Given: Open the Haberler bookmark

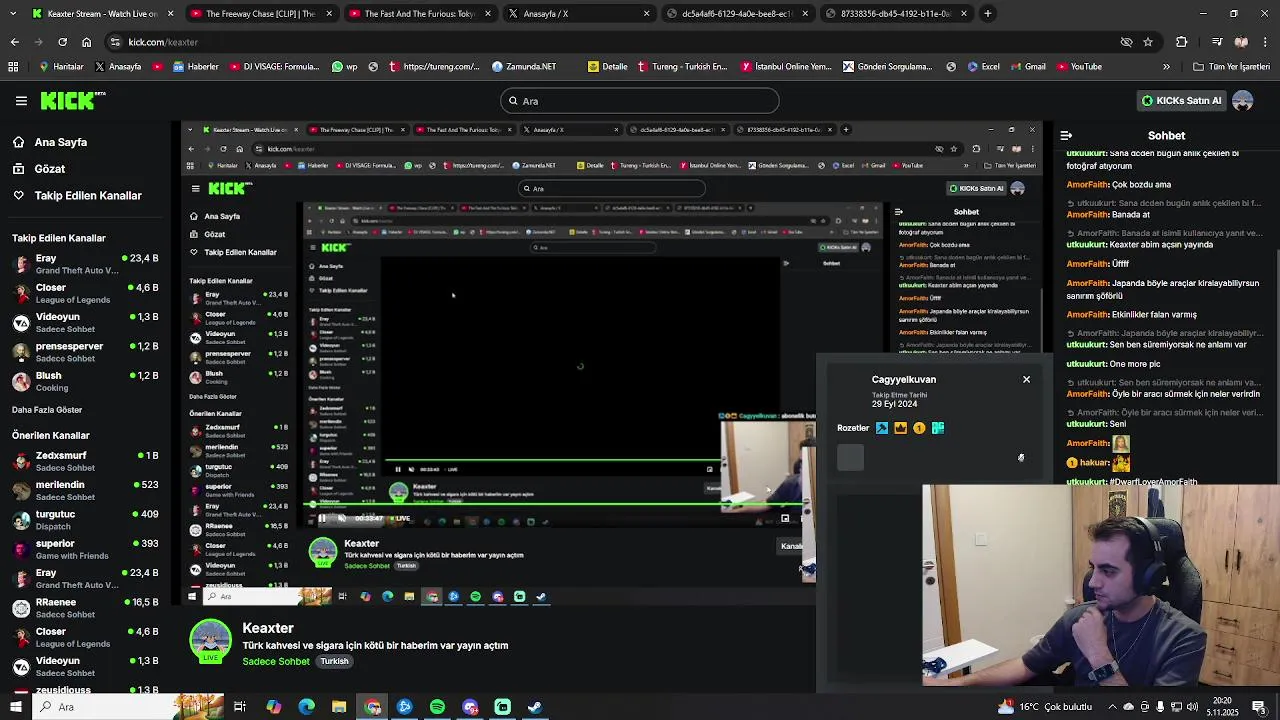Looking at the screenshot, I should point(196,67).
